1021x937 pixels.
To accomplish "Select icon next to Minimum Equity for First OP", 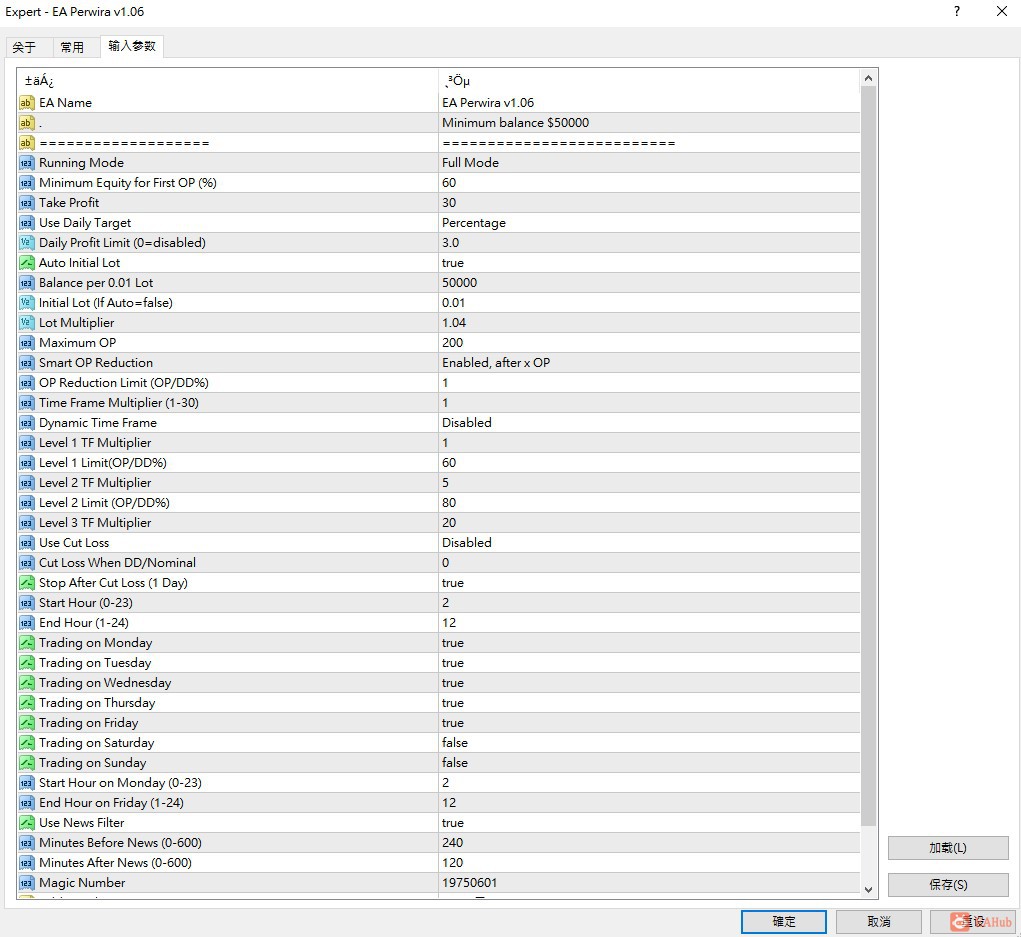I will 26,183.
